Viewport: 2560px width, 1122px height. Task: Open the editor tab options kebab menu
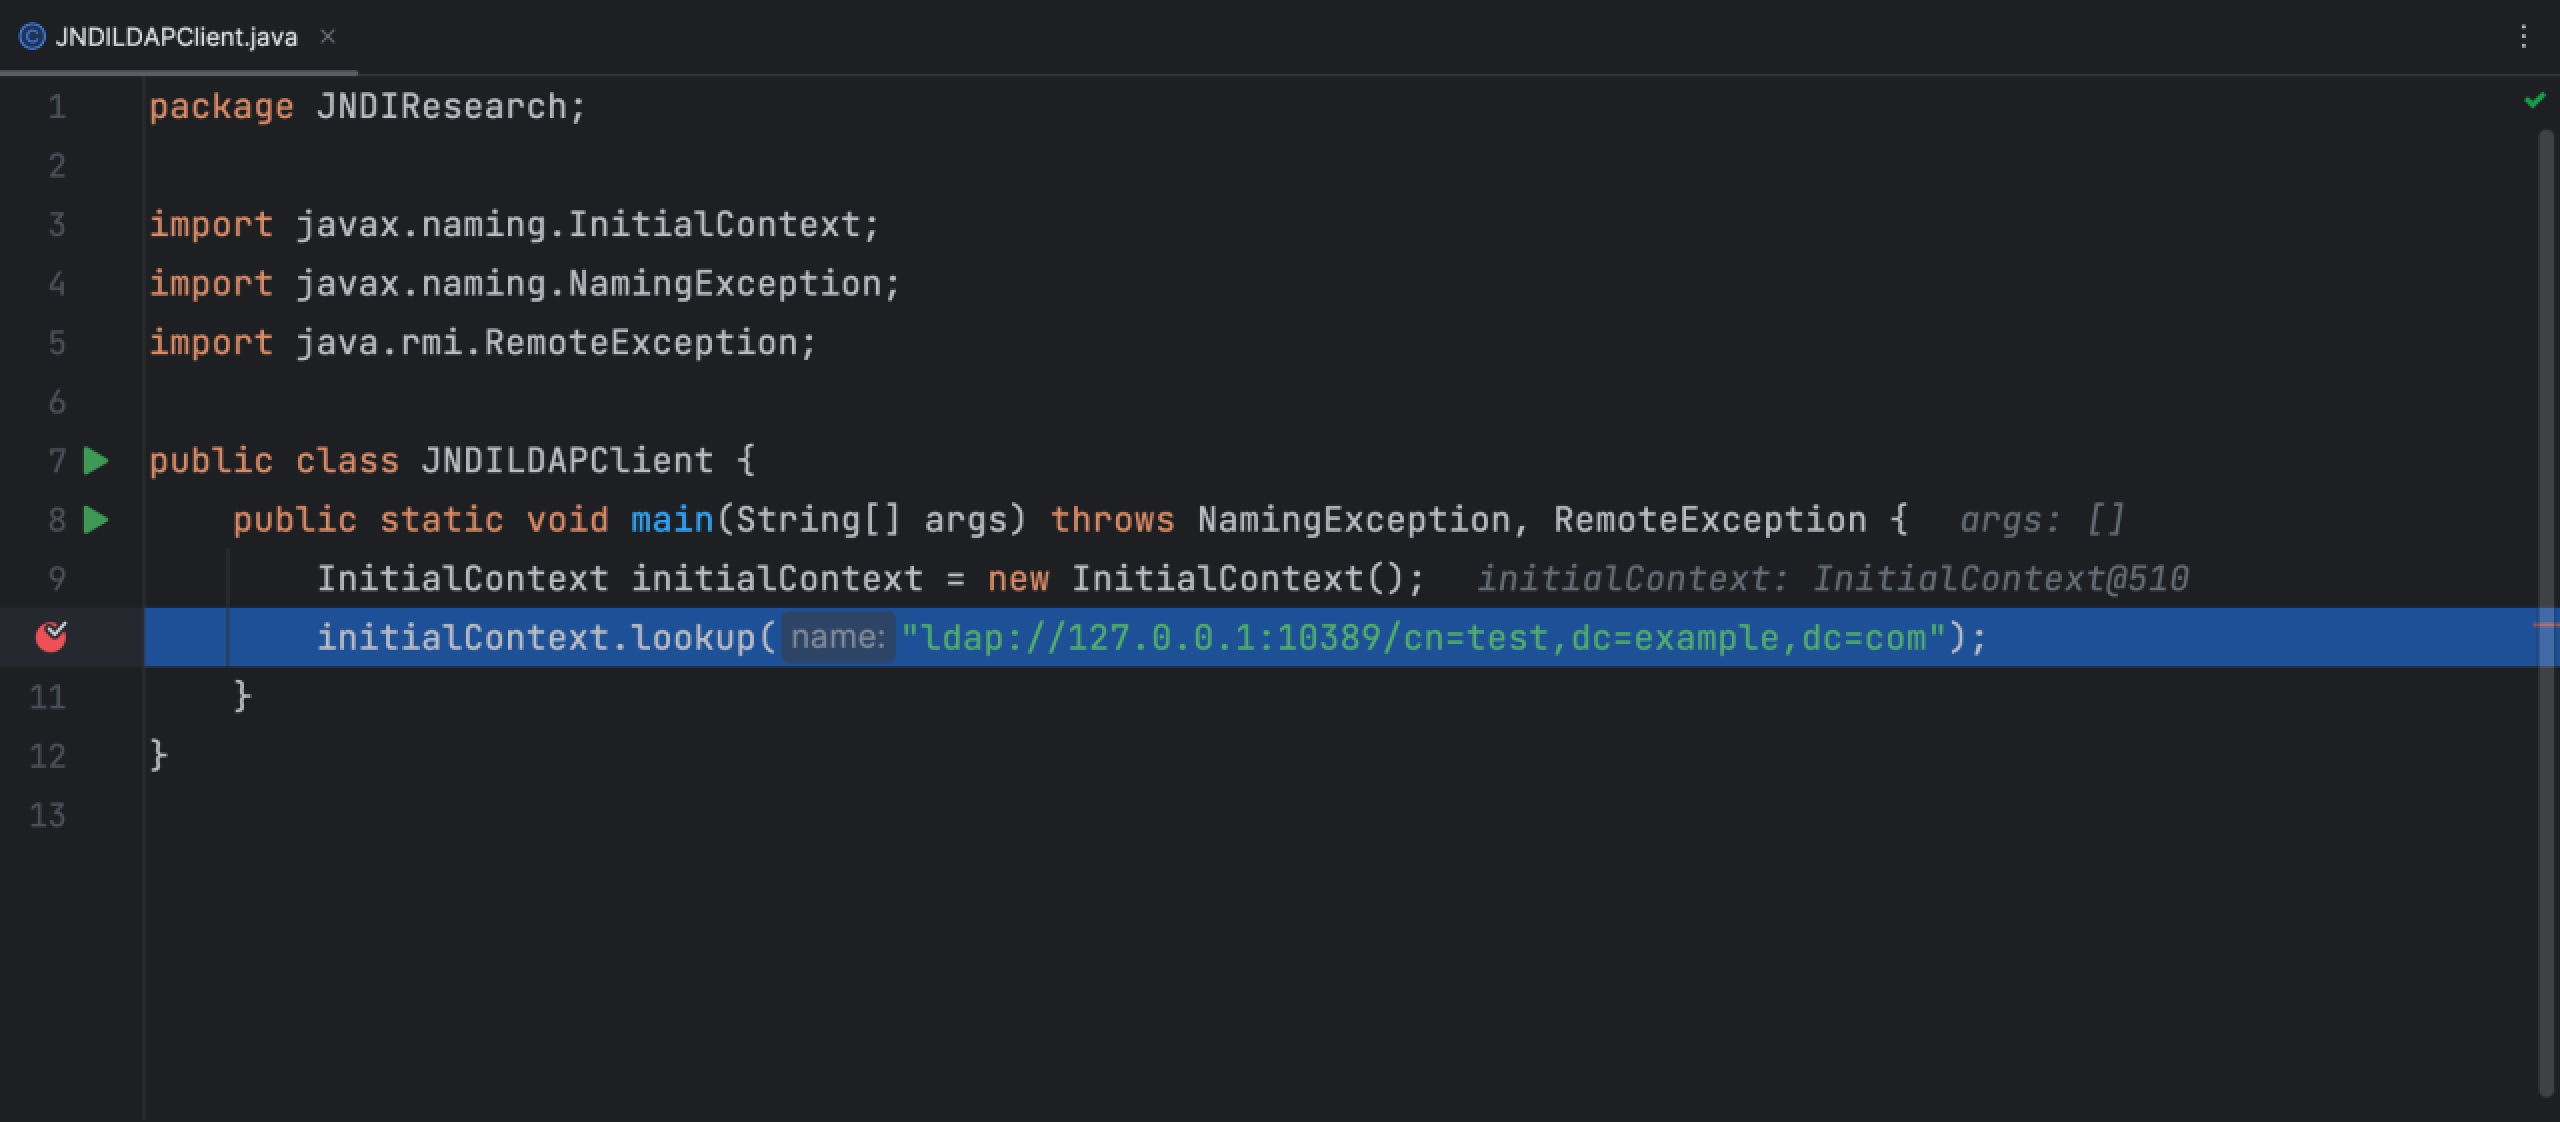2523,37
